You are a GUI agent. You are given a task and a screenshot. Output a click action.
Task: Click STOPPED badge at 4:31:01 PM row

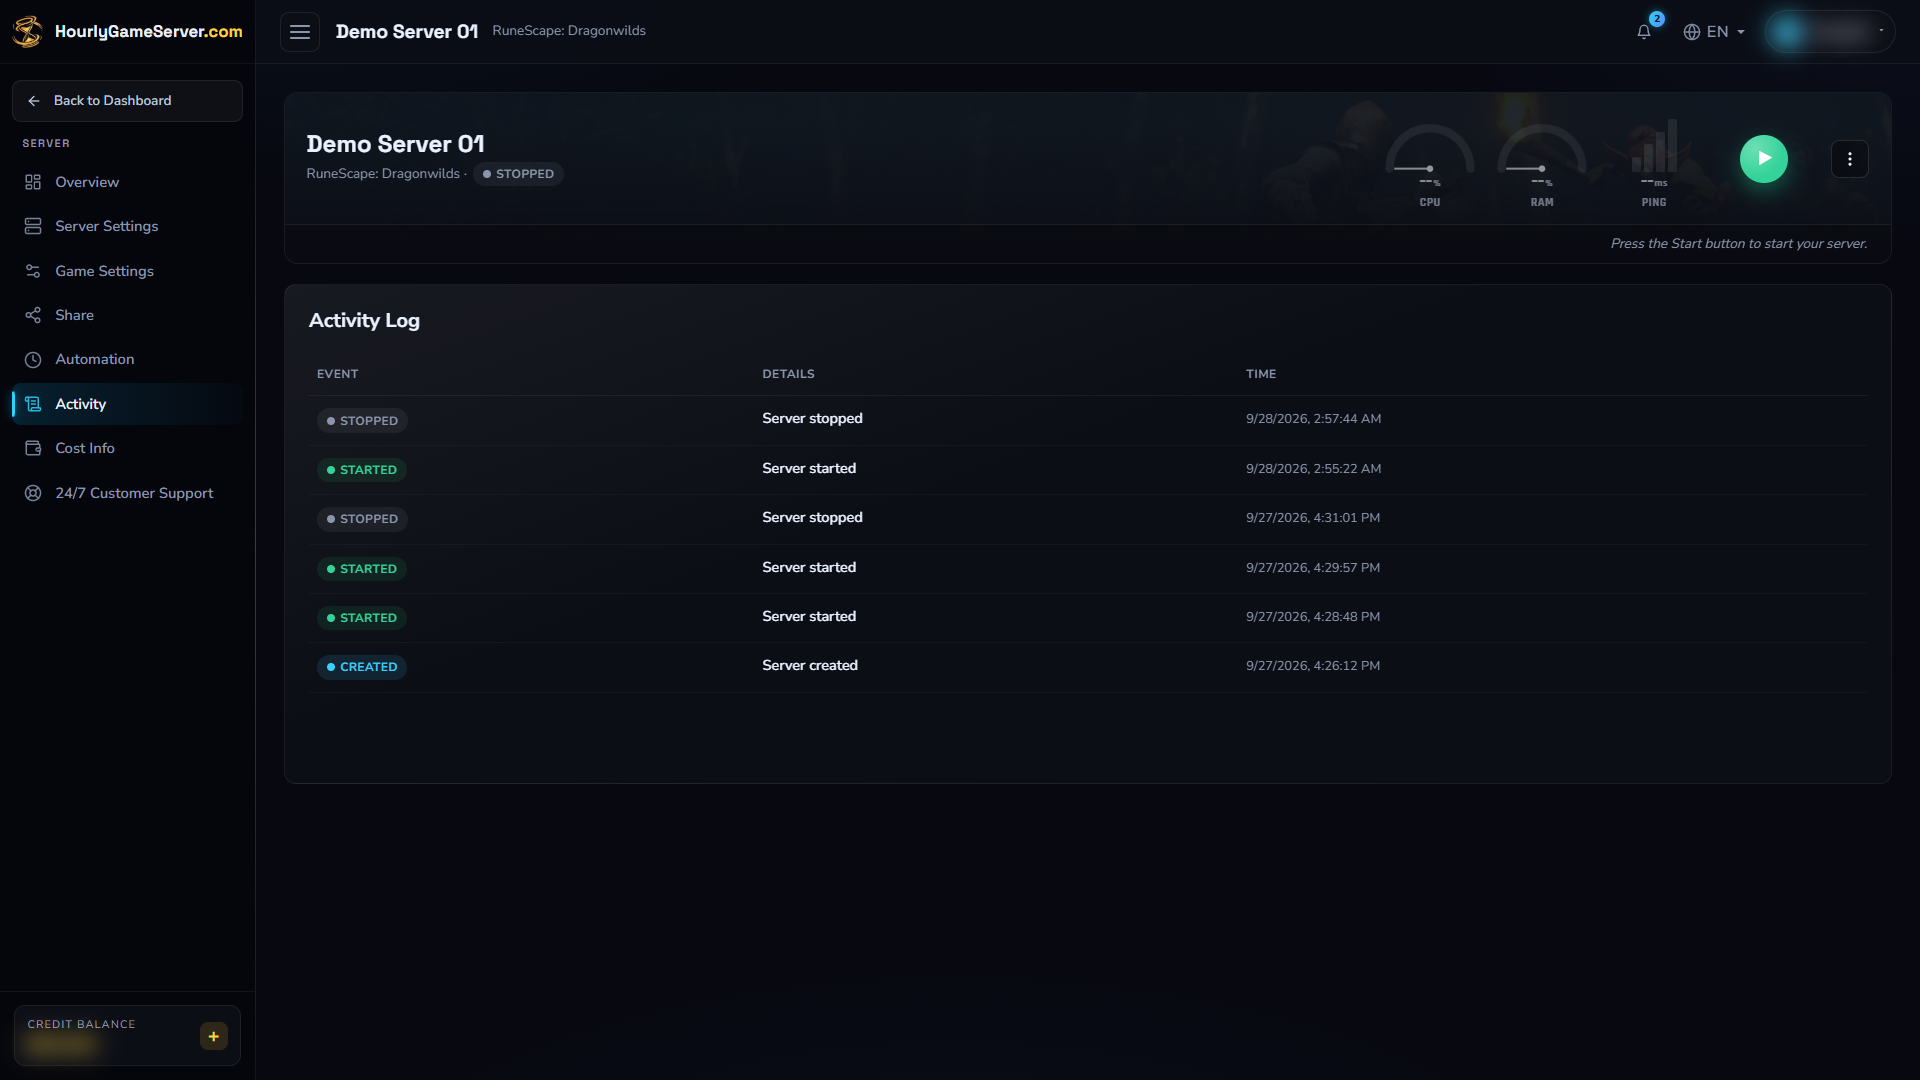pyautogui.click(x=362, y=519)
